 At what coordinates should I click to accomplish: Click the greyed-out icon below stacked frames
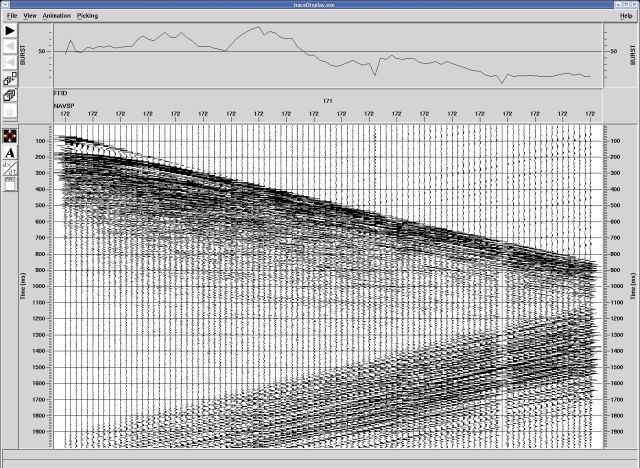point(10,111)
